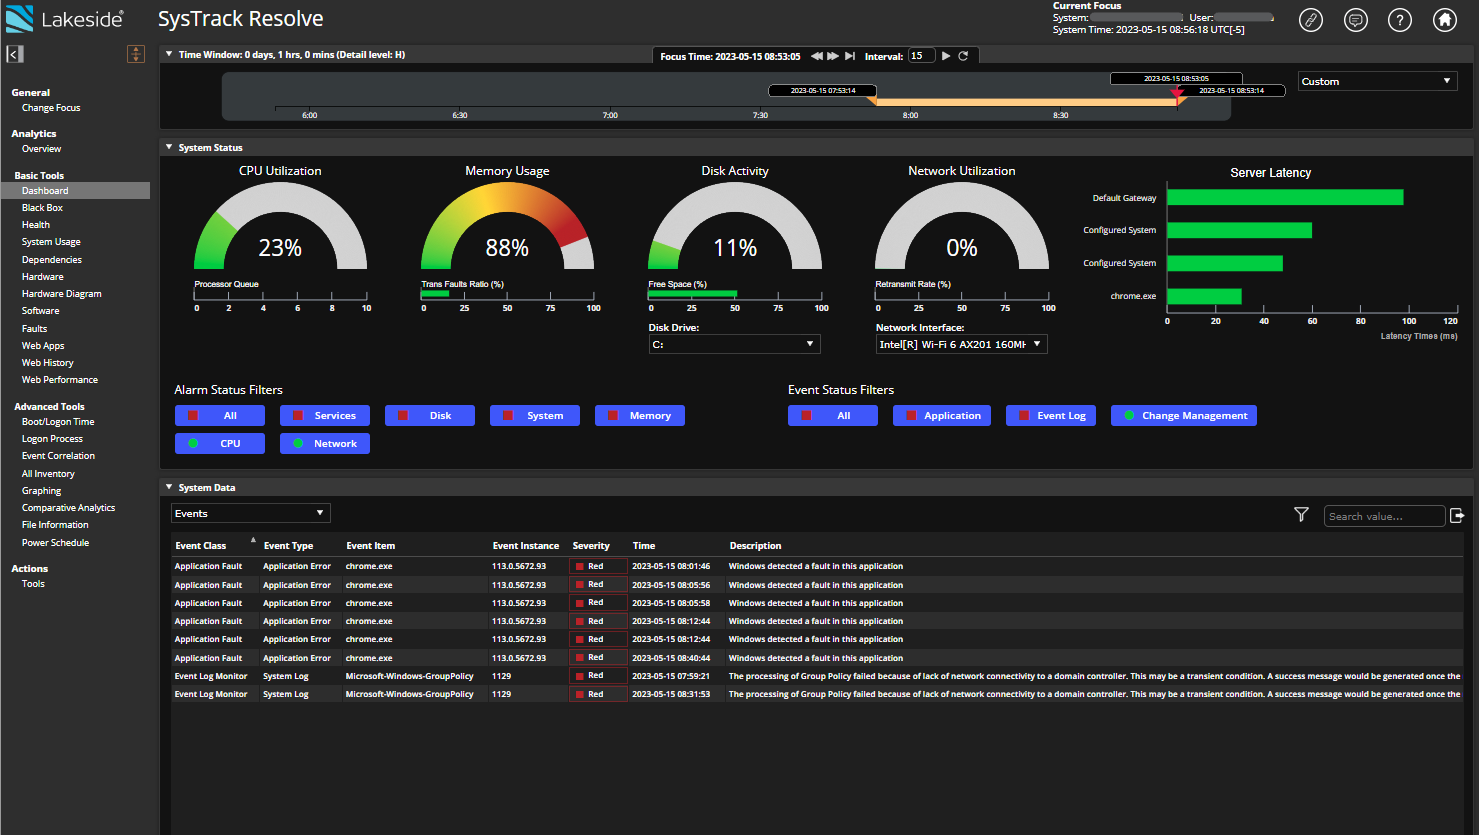Collapse the System Status section
This screenshot has width=1479, height=835.
169,147
